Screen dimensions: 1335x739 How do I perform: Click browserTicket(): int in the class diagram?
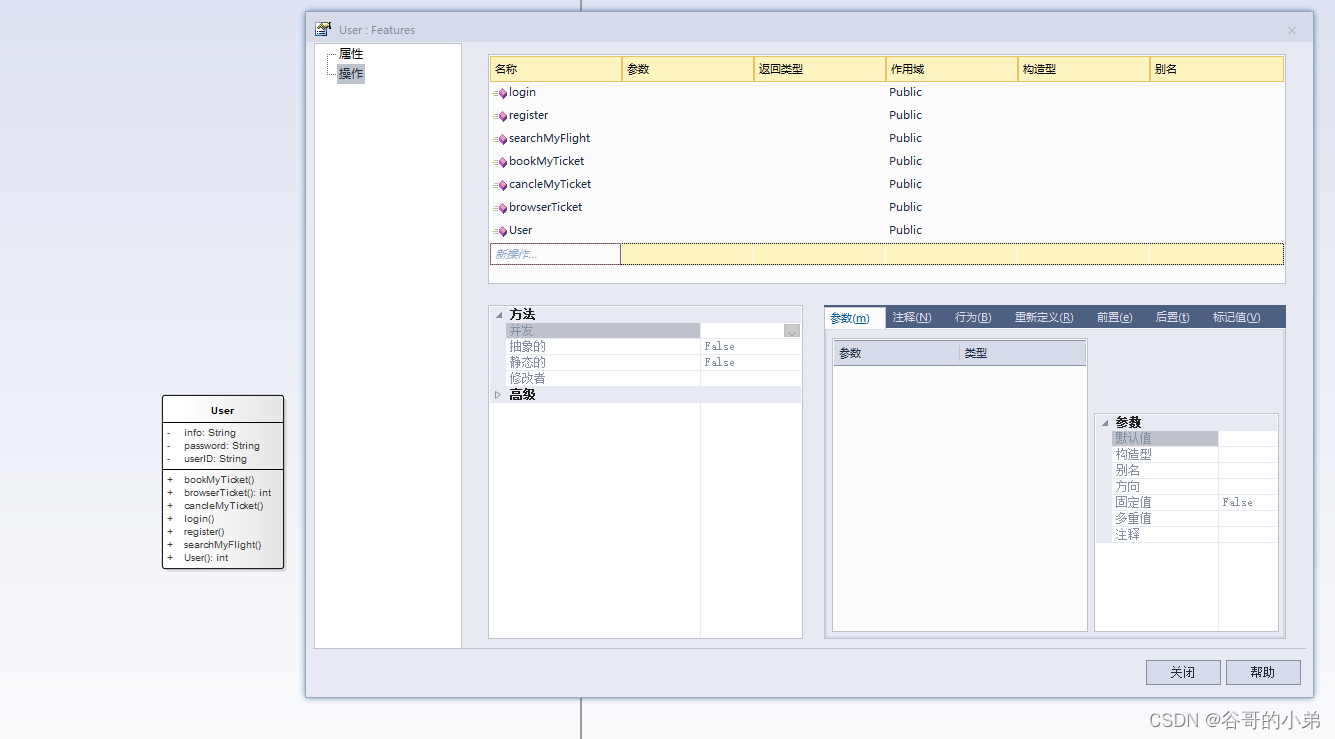[x=227, y=493]
